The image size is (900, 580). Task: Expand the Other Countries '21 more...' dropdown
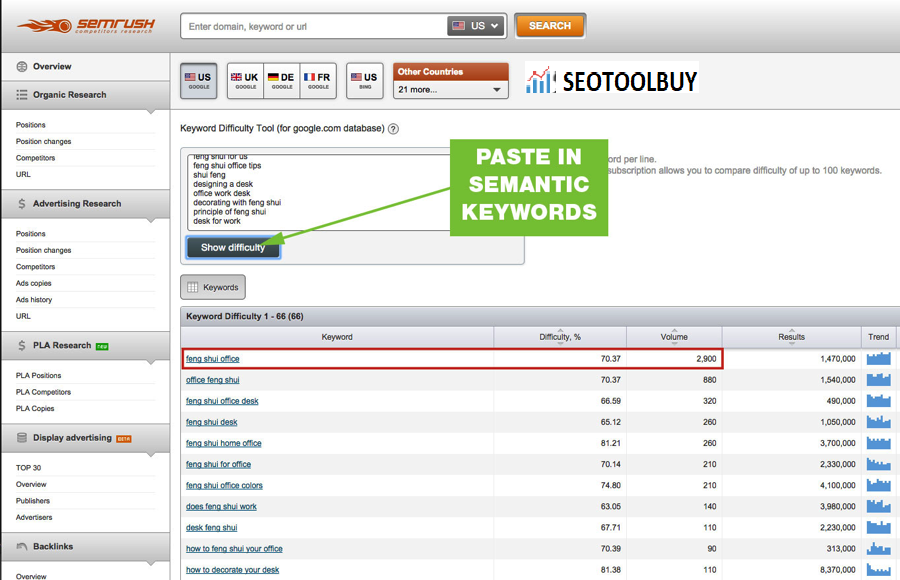click(x=451, y=90)
